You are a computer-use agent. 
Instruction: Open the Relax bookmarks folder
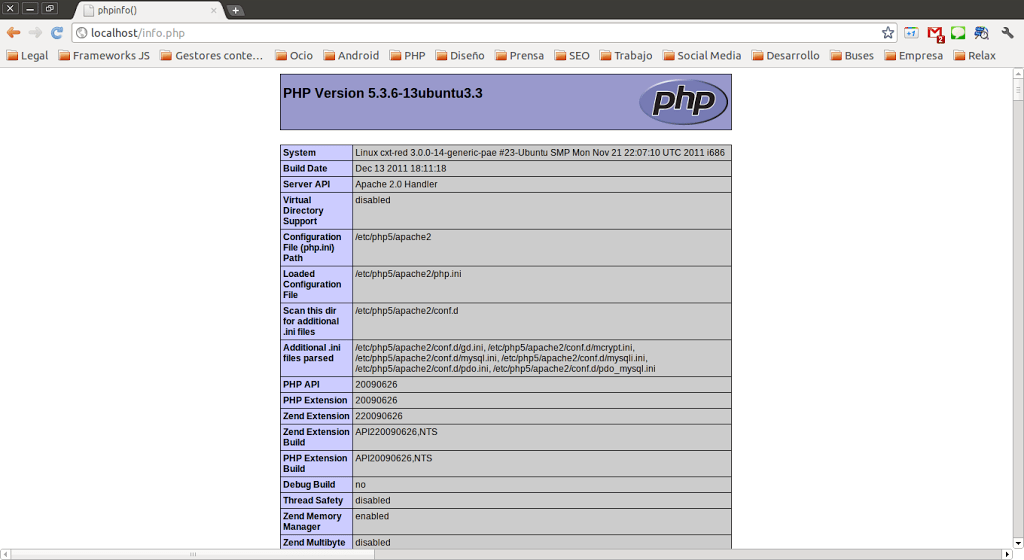coord(975,55)
